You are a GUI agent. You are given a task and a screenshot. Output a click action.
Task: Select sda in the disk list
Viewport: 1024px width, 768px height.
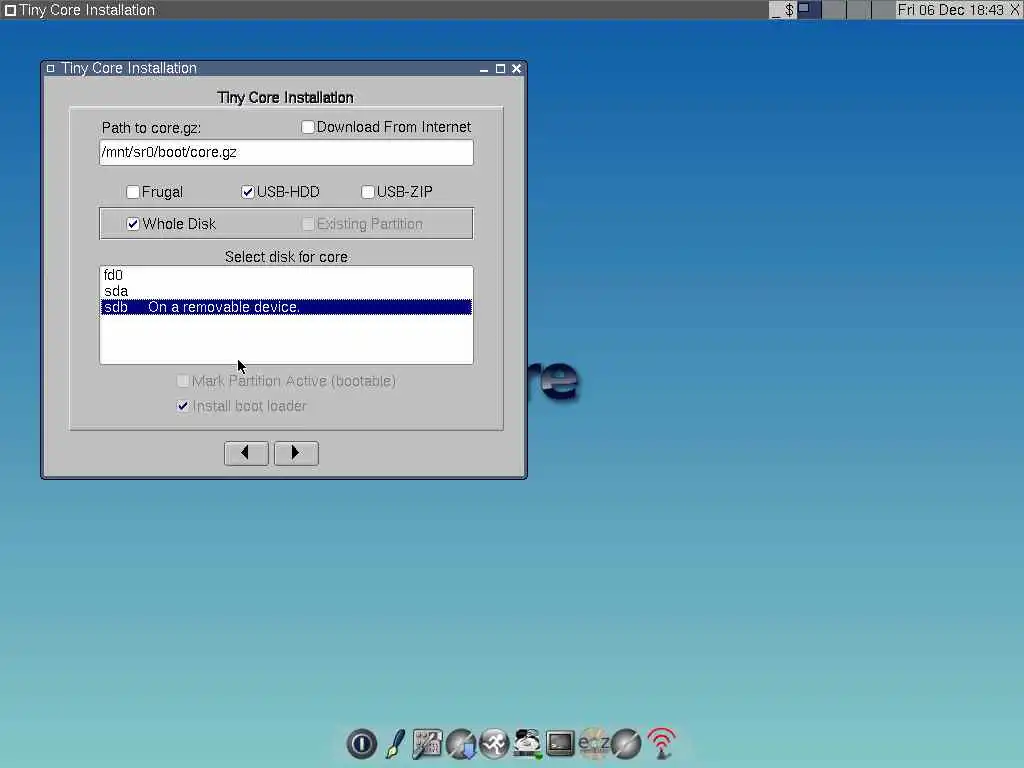(286, 291)
